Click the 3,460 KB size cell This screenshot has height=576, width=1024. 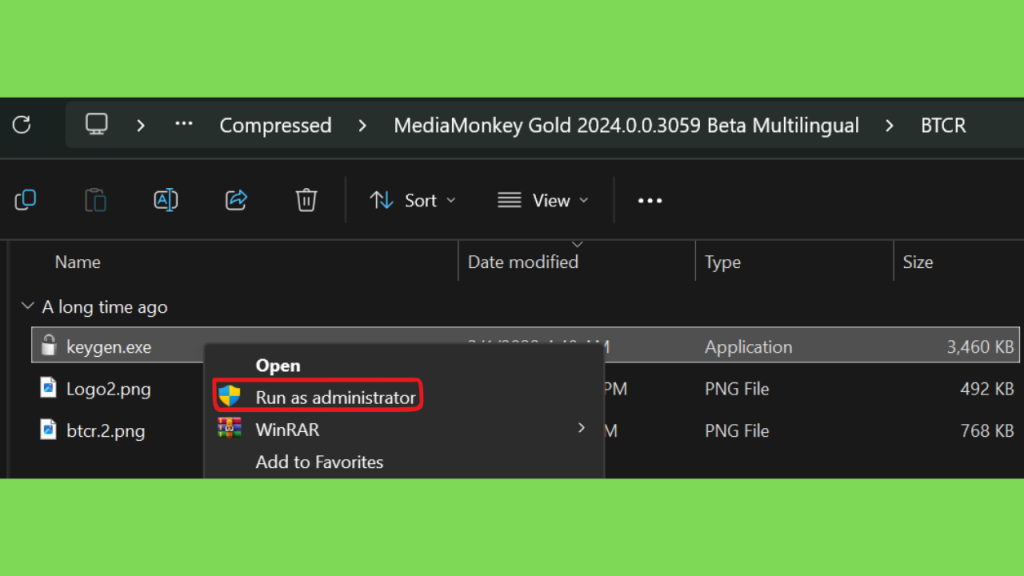[x=980, y=347]
